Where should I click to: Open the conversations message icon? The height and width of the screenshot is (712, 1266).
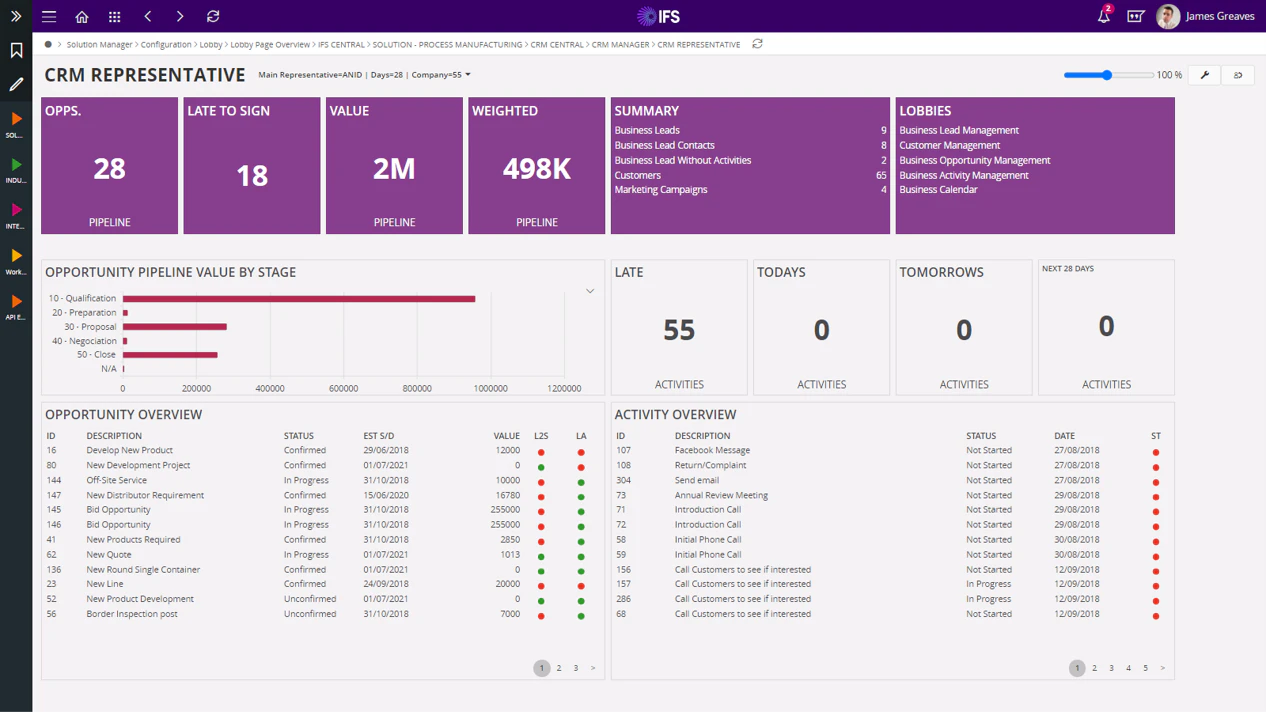[1135, 16]
